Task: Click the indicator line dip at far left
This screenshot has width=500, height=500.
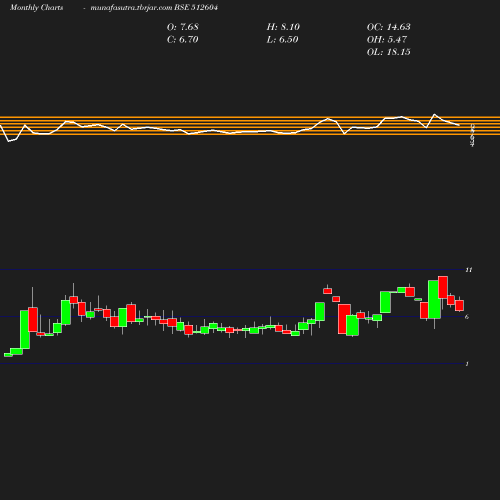Action: (x=9, y=141)
